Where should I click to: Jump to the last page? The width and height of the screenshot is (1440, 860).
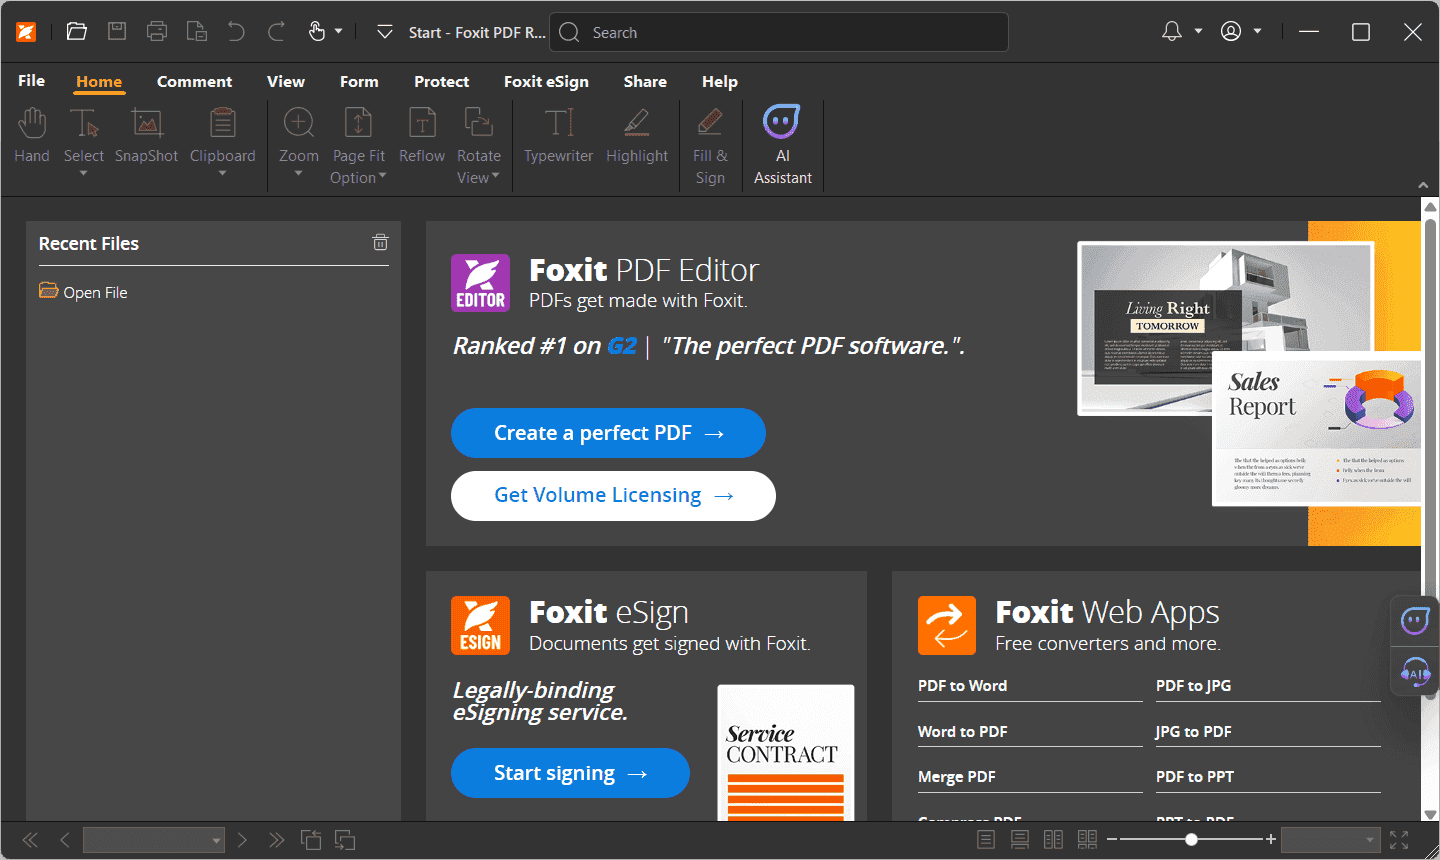(x=277, y=840)
